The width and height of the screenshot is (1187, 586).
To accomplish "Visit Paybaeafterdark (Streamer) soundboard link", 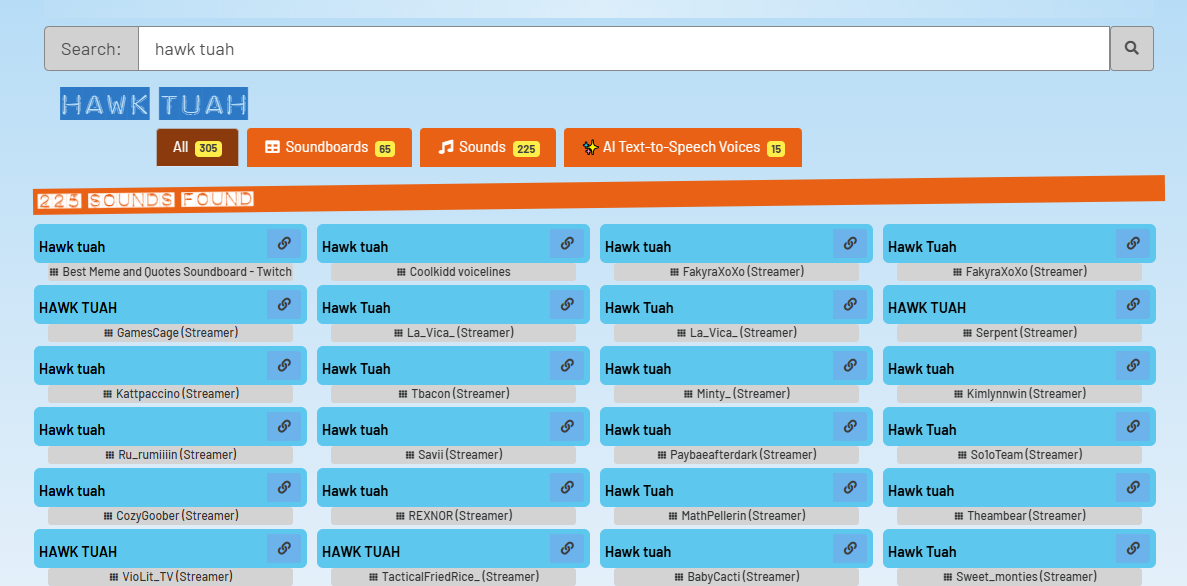I will (737, 455).
